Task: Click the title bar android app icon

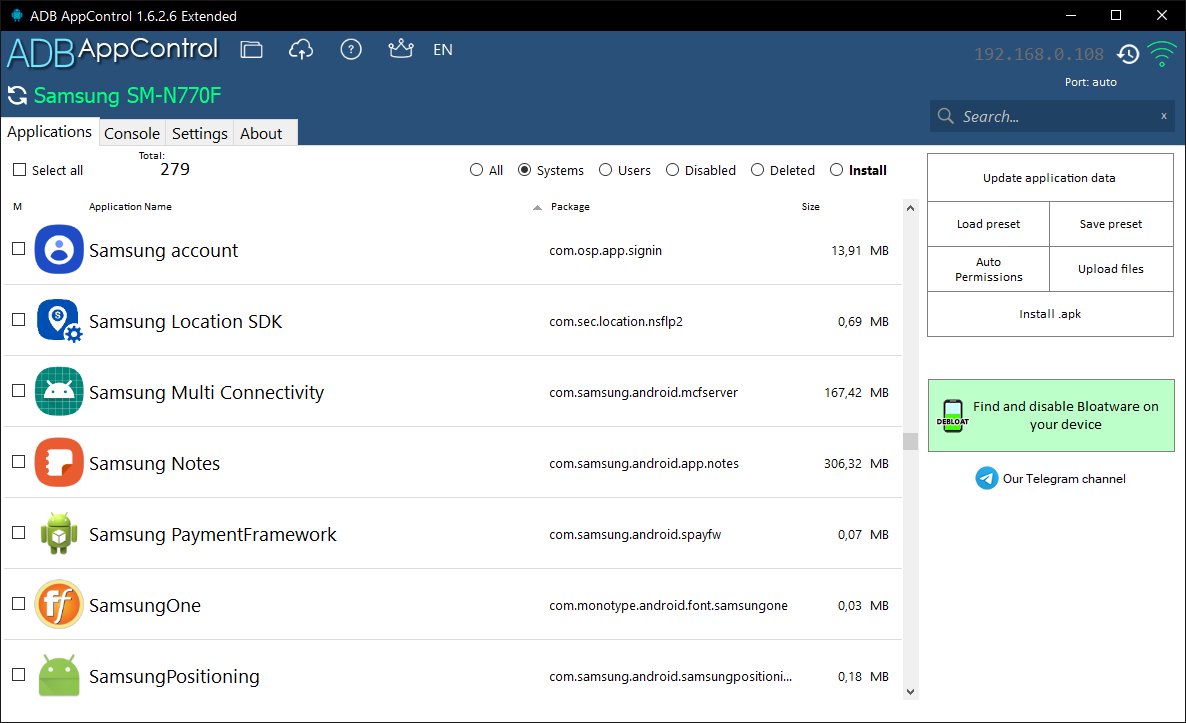Action: point(17,15)
